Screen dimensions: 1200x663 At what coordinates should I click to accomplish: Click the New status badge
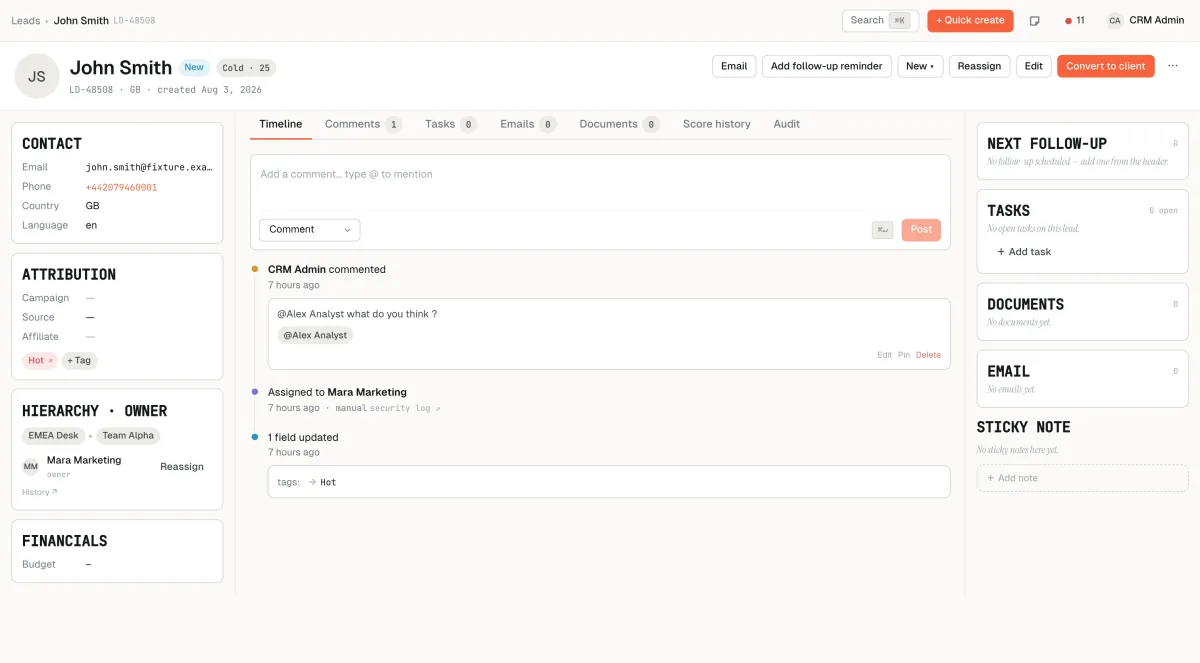coord(194,68)
